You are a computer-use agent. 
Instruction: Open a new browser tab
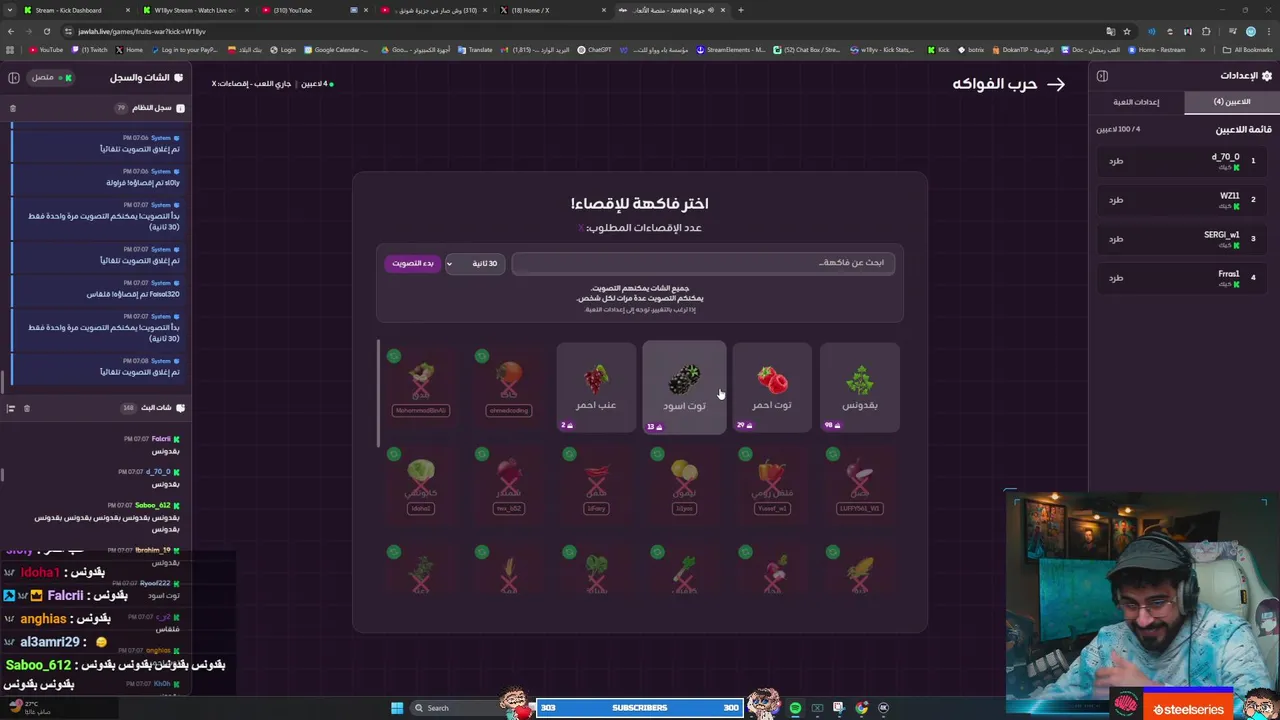point(740,10)
